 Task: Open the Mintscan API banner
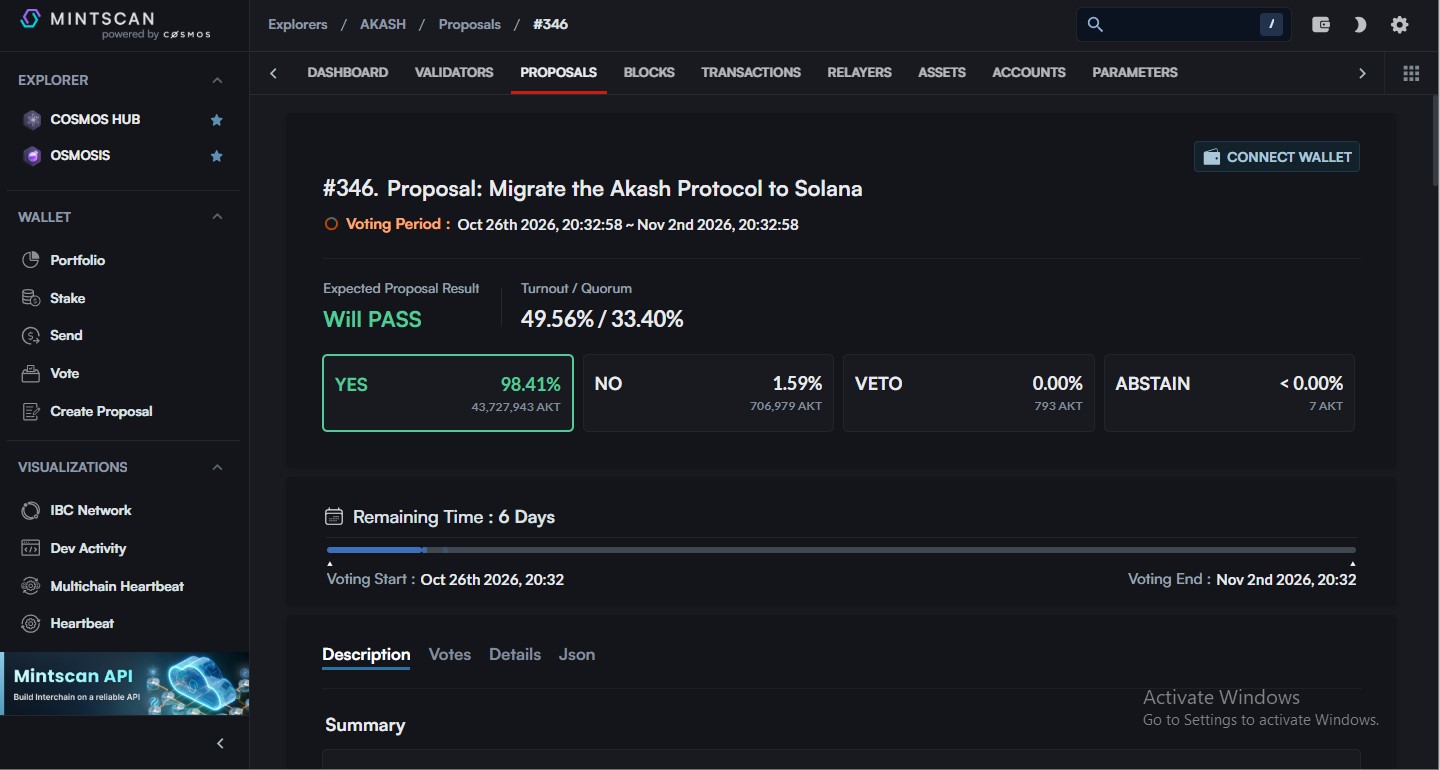(125, 684)
